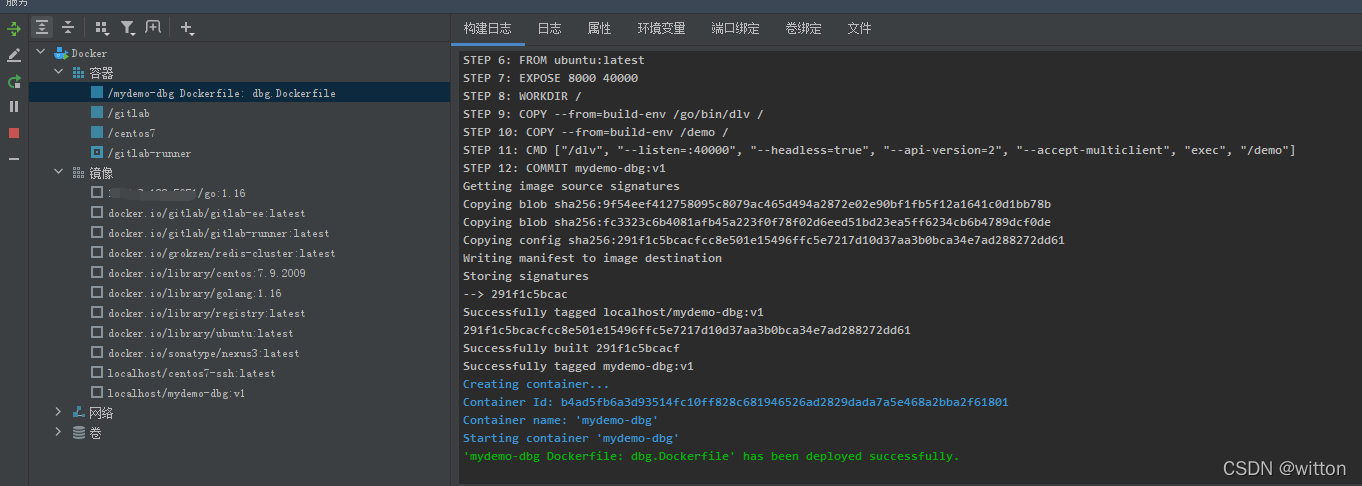Click the 镜像 images grid icon
Viewport: 1362px width, 486px height.
tap(79, 173)
